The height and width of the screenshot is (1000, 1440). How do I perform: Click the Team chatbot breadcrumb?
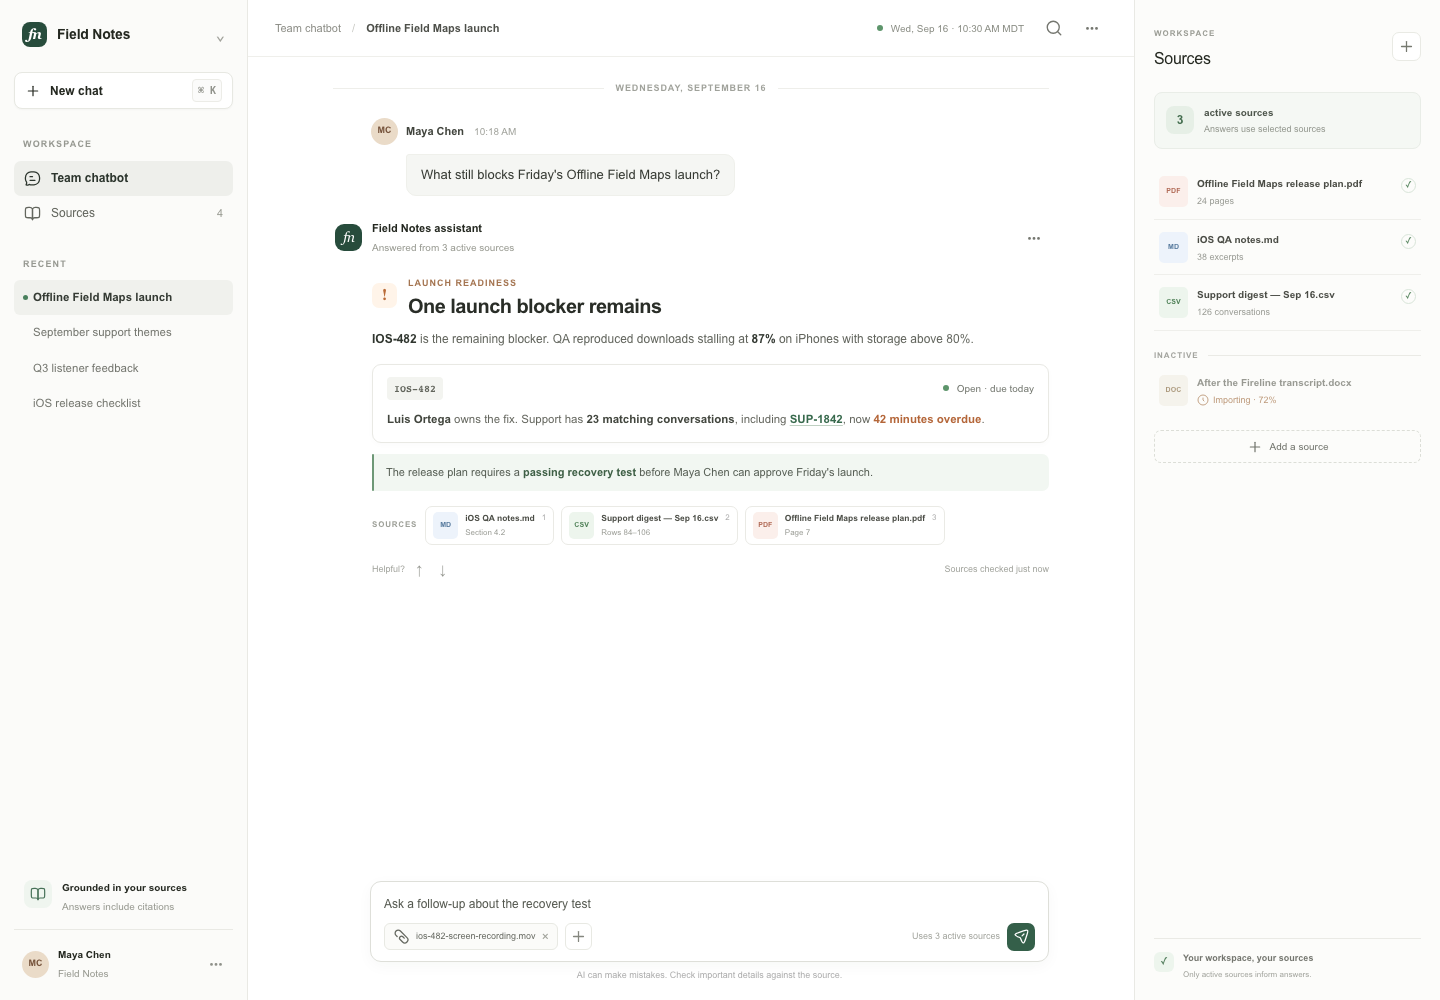(308, 28)
